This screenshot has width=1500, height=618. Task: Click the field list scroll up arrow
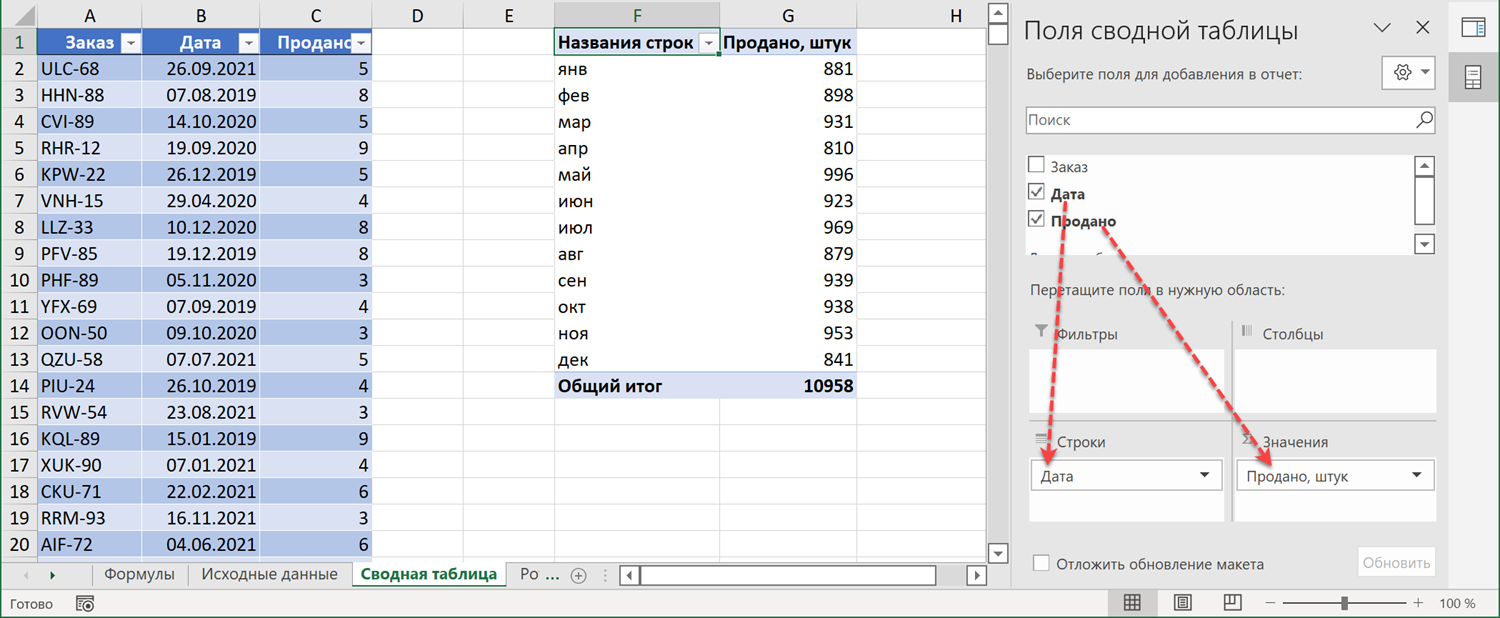click(x=1425, y=167)
